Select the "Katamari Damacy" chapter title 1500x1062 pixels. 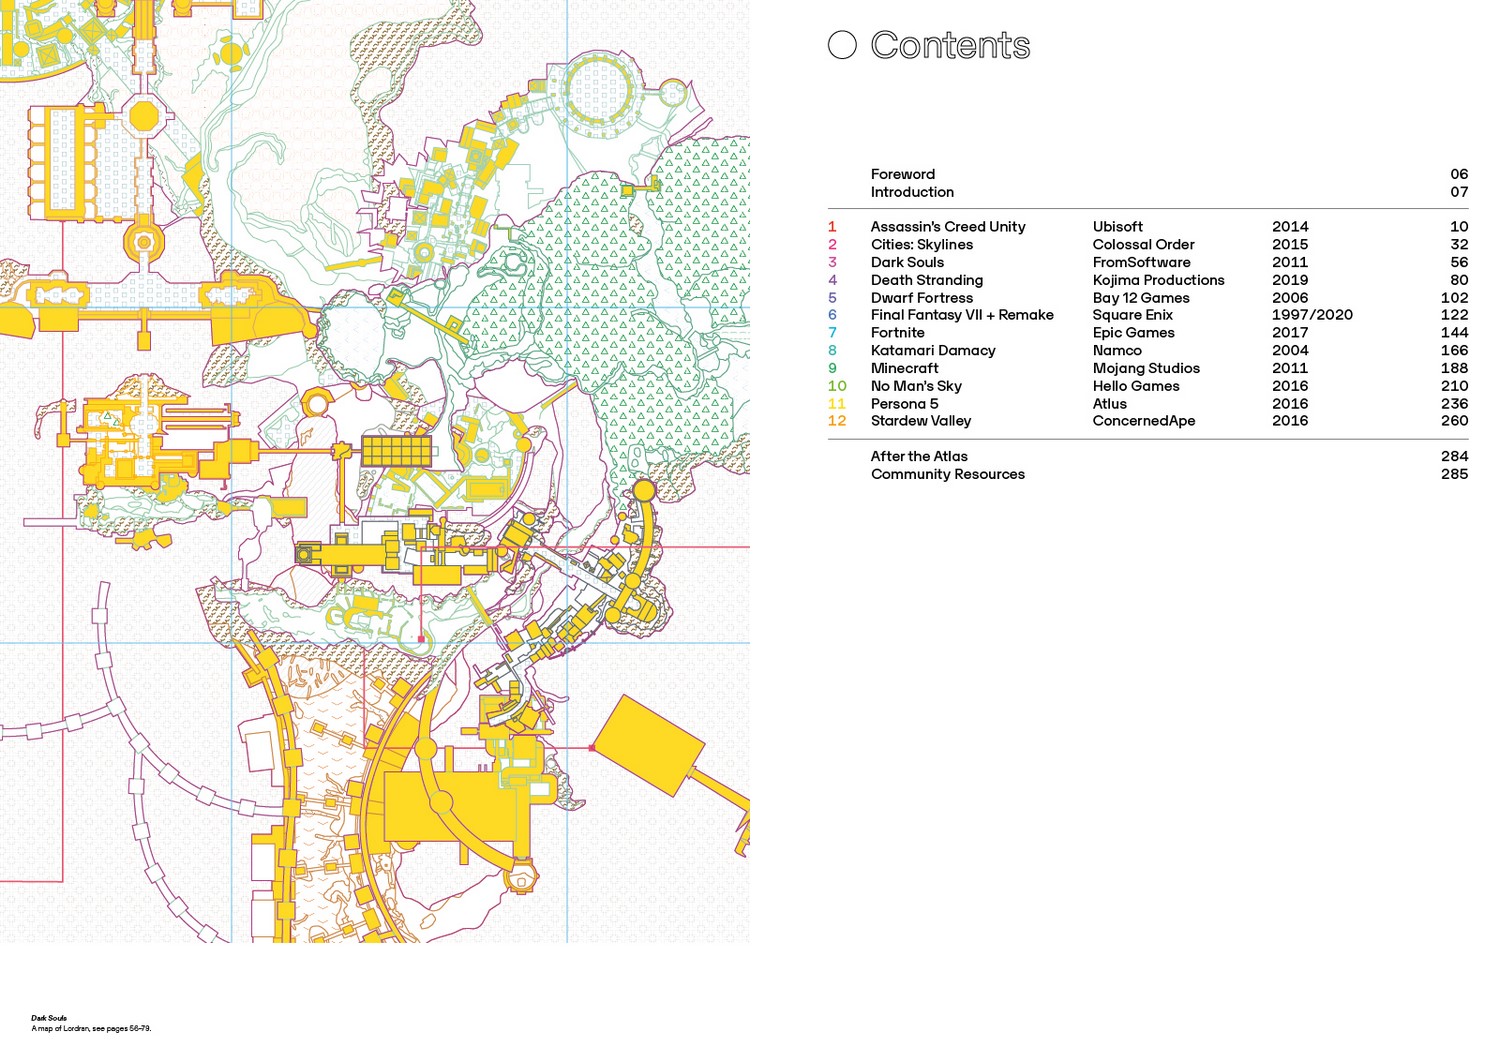point(933,351)
